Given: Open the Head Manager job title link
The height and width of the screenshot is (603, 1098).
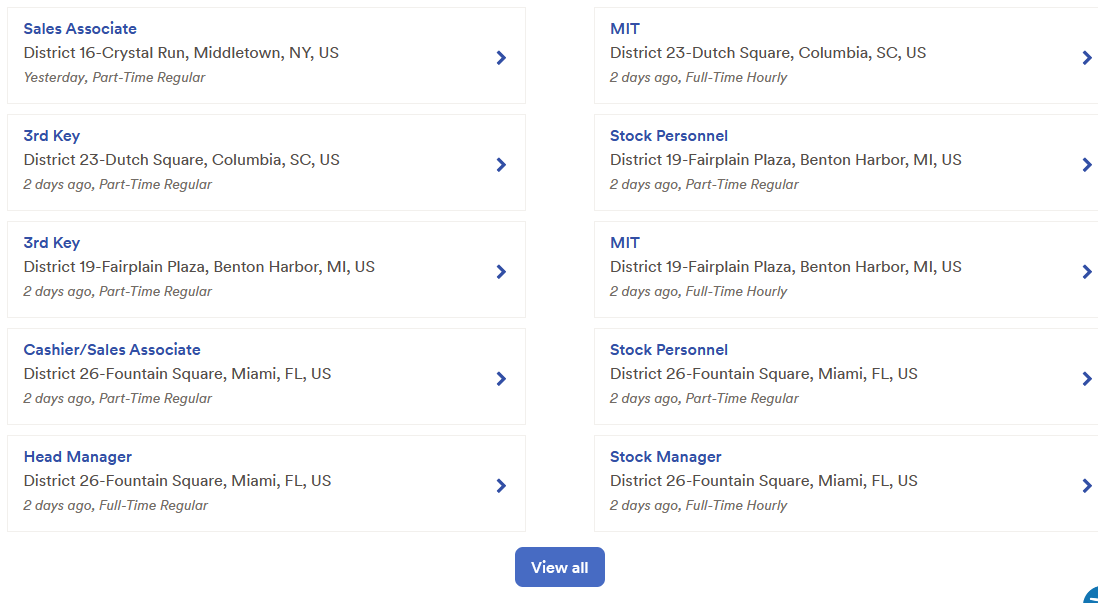Looking at the screenshot, I should tap(78, 457).
